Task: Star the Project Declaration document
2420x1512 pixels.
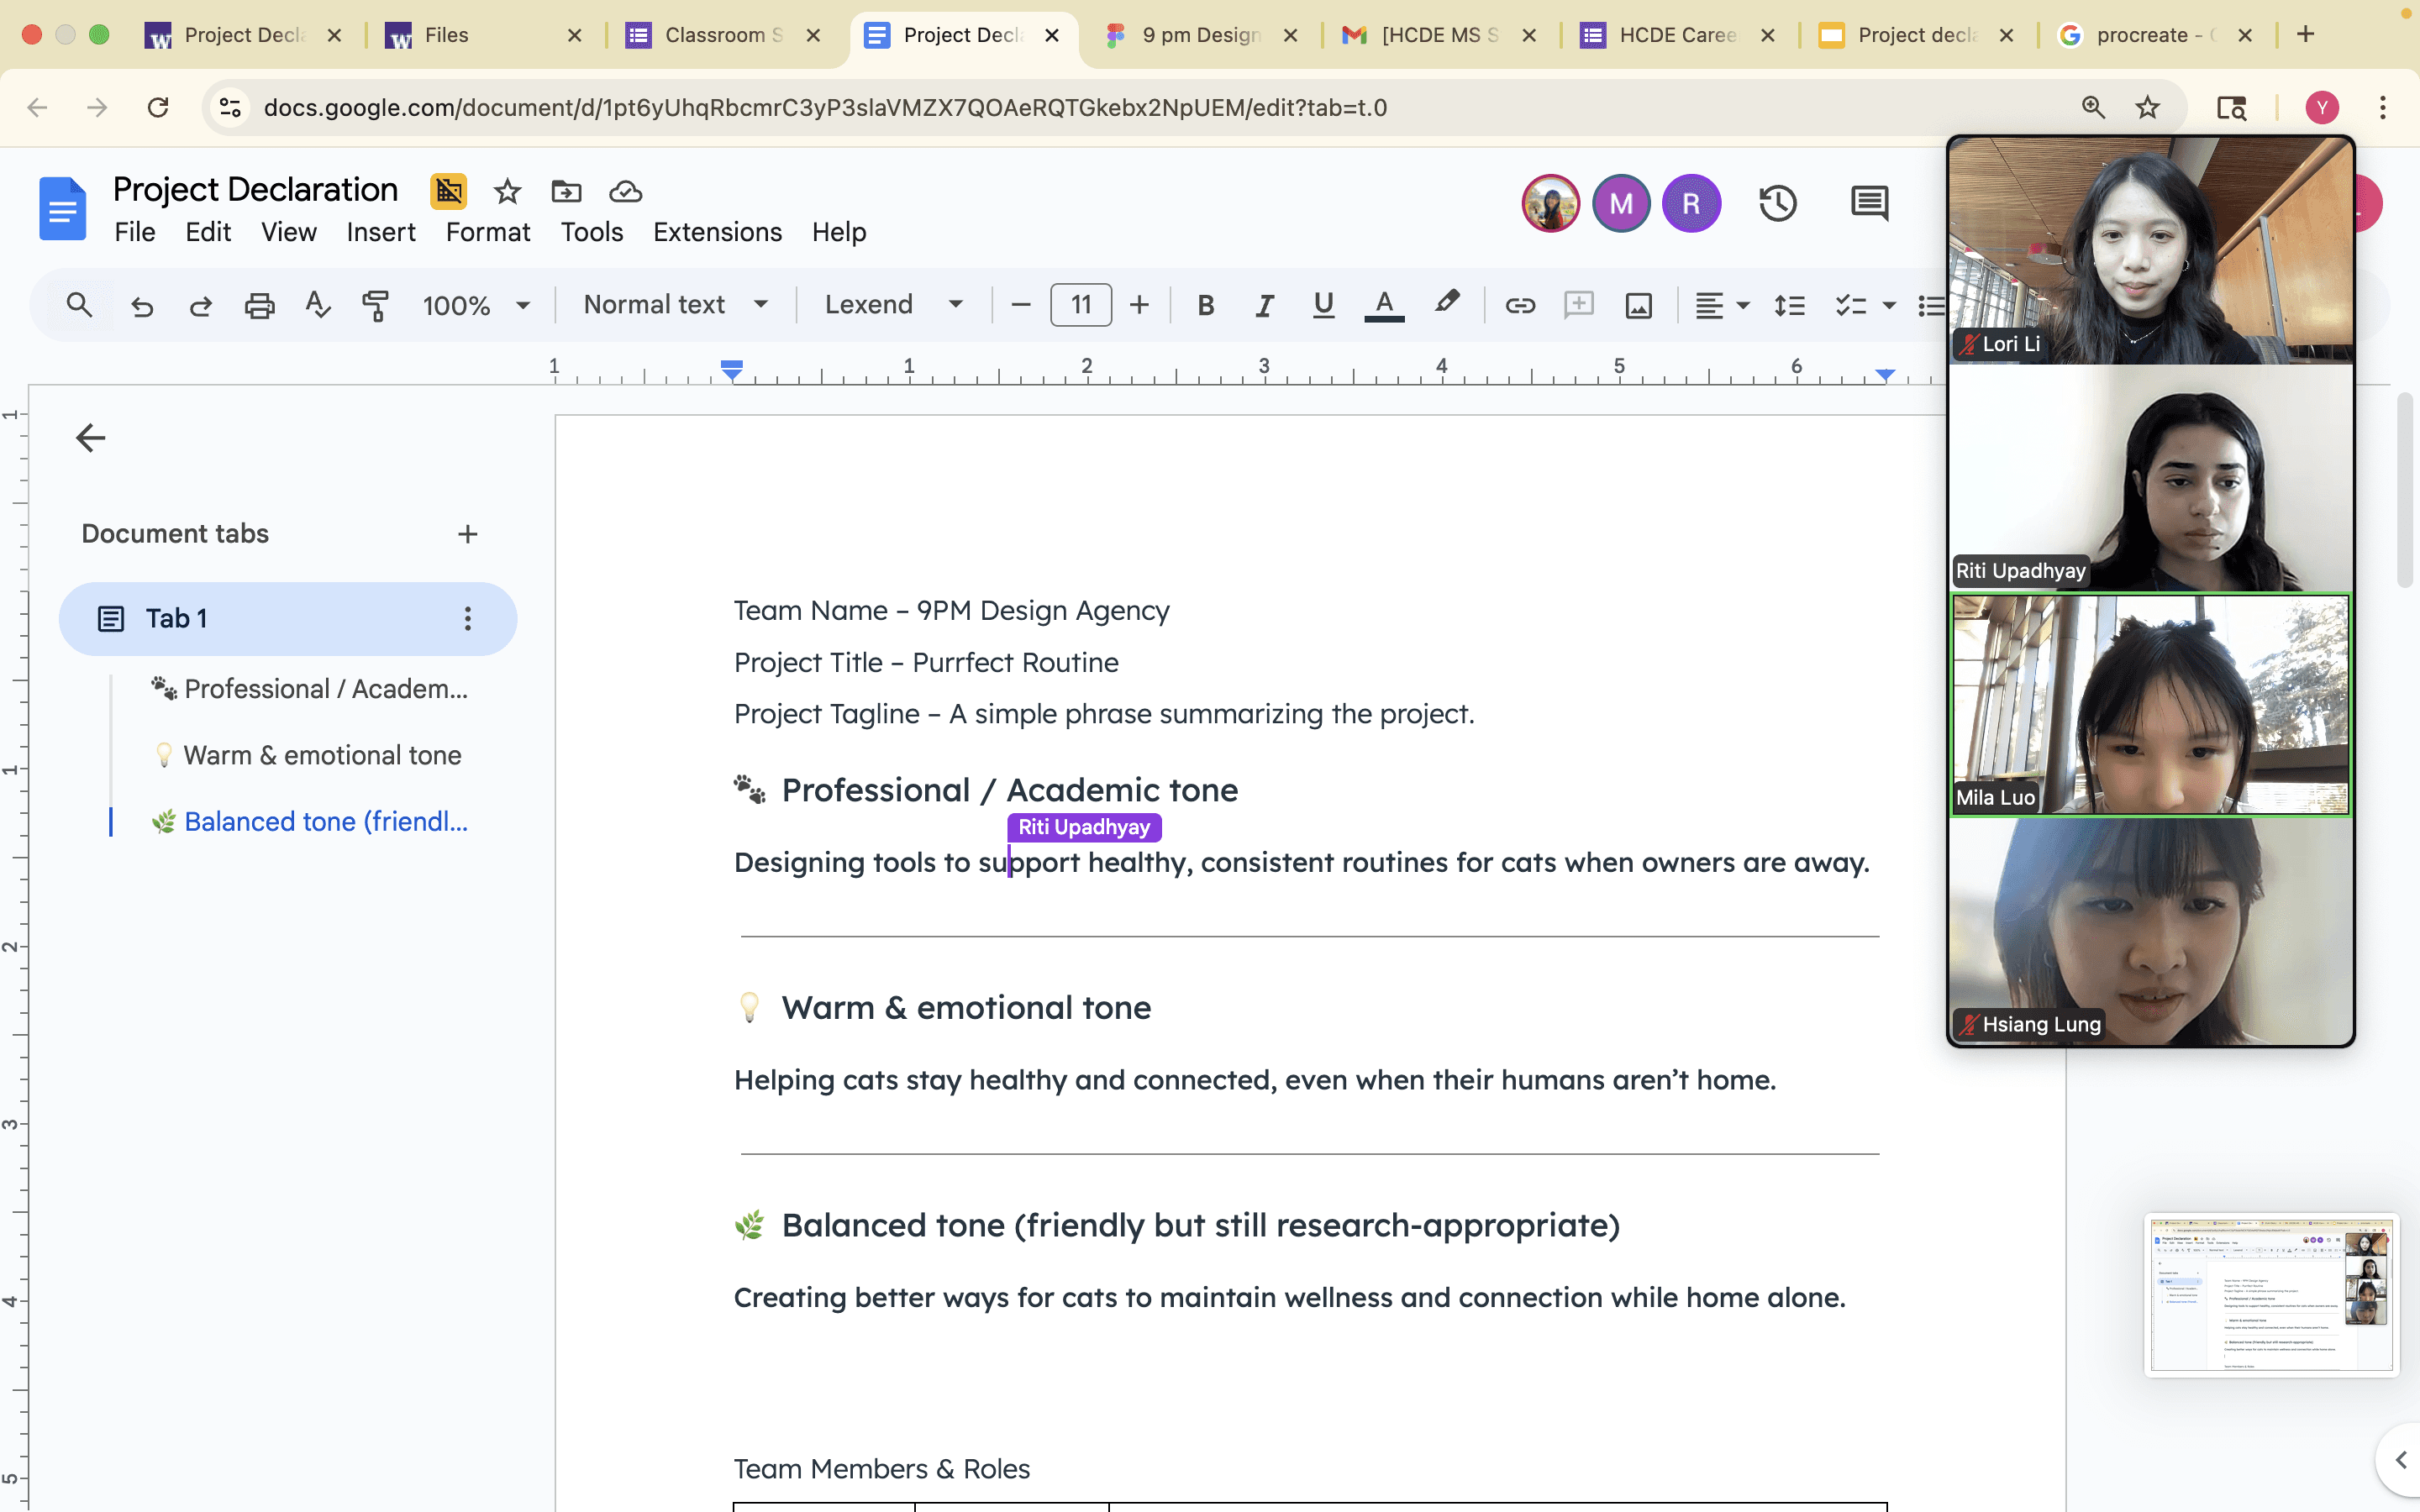Action: tap(507, 191)
